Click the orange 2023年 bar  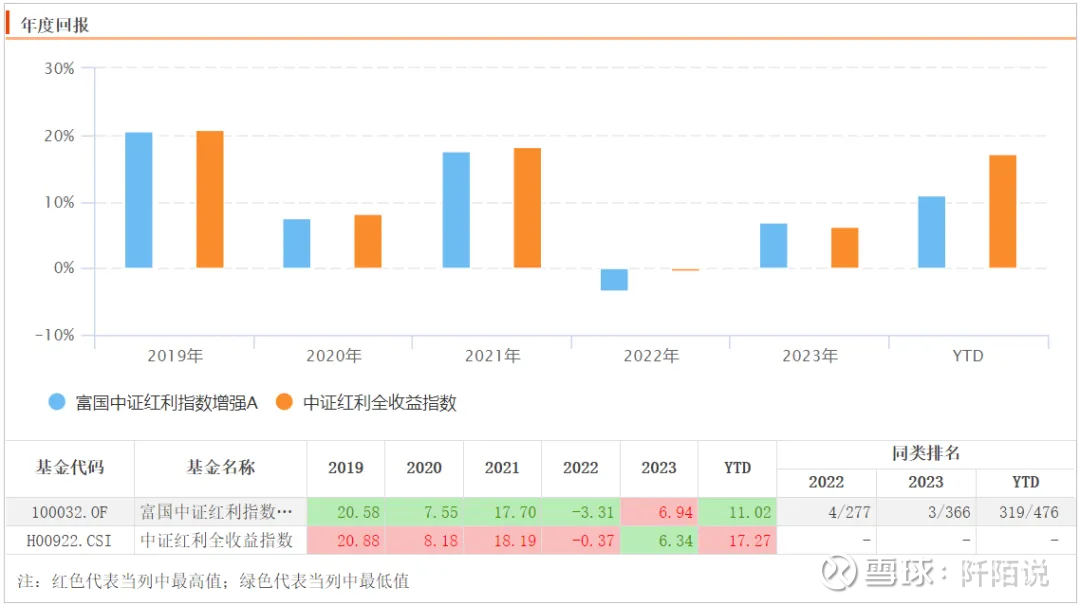[845, 248]
